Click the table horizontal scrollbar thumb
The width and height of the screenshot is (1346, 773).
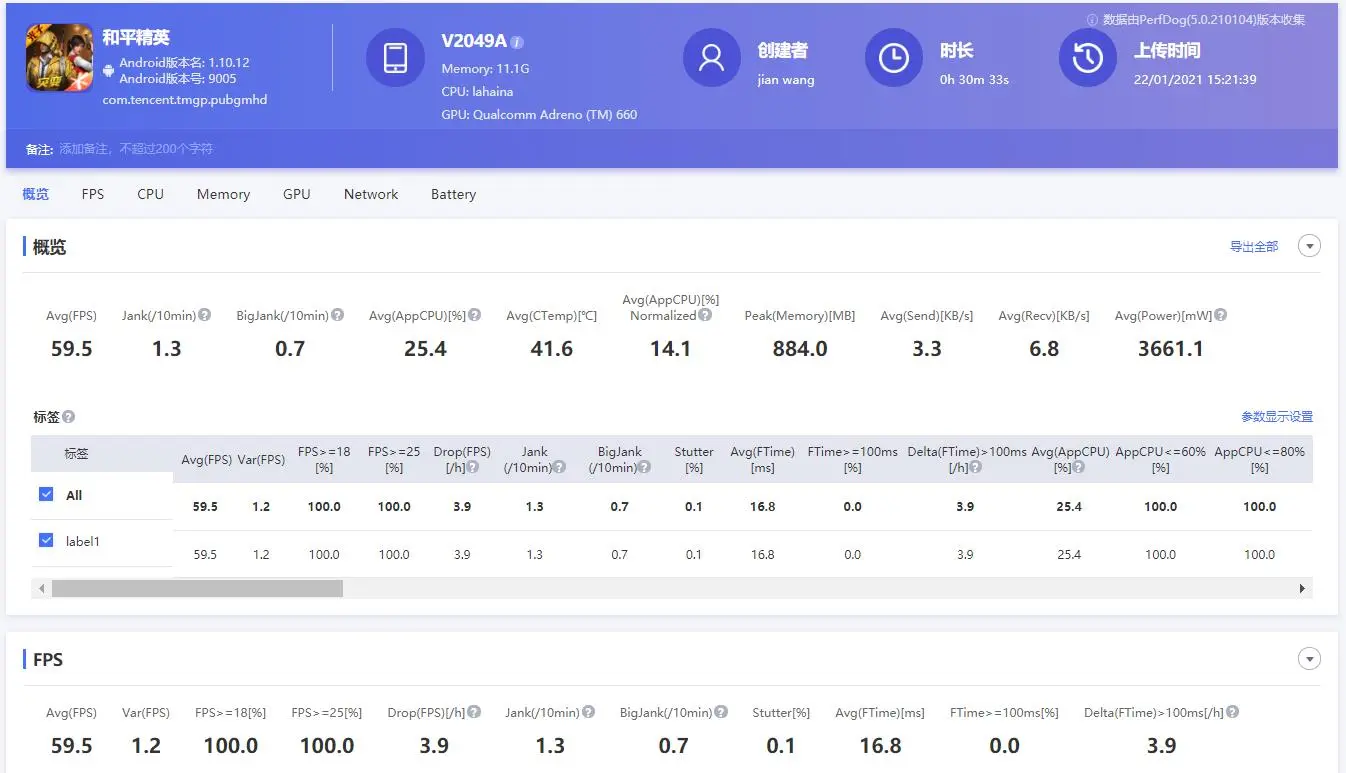tap(197, 588)
